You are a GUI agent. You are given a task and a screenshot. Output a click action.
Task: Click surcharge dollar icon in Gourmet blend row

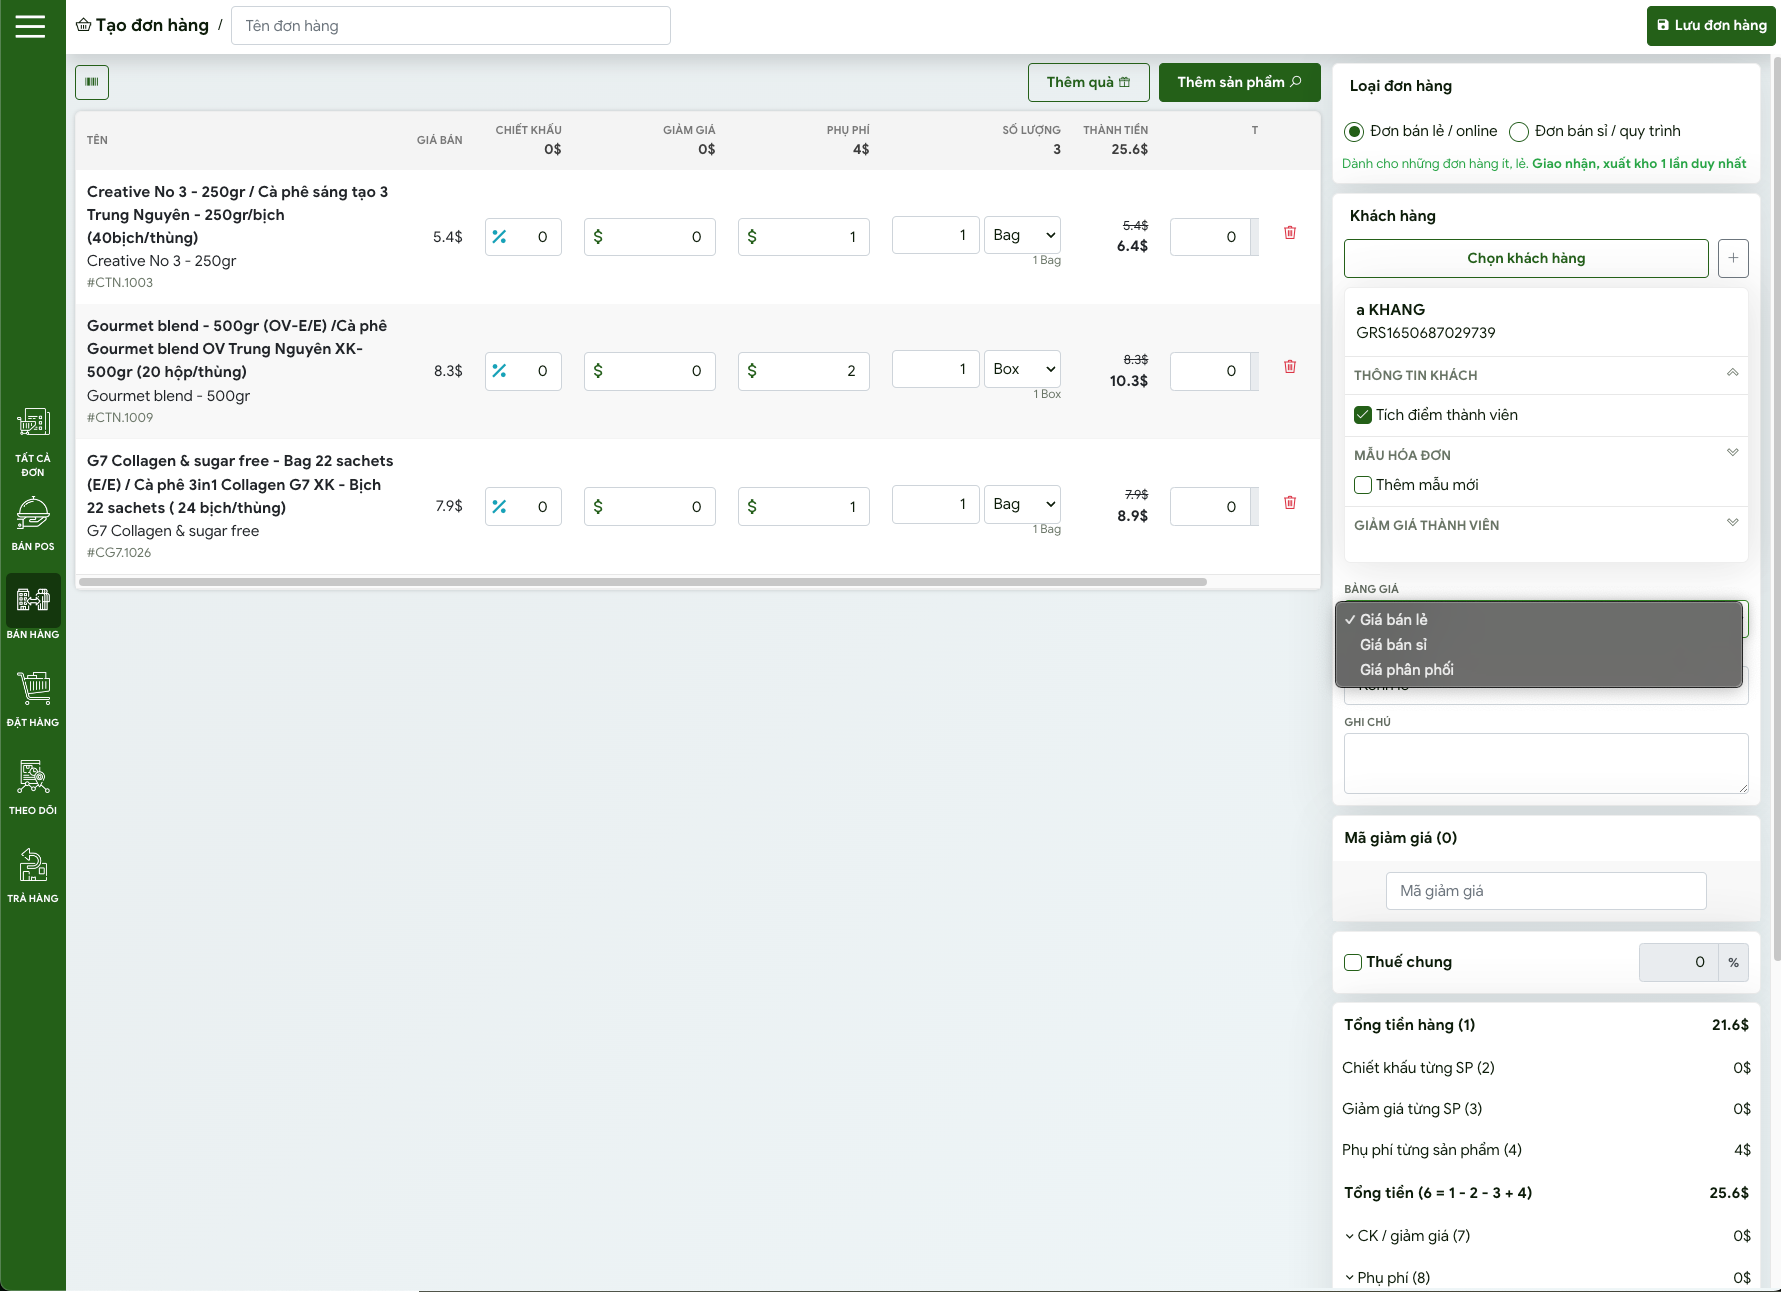(x=752, y=371)
